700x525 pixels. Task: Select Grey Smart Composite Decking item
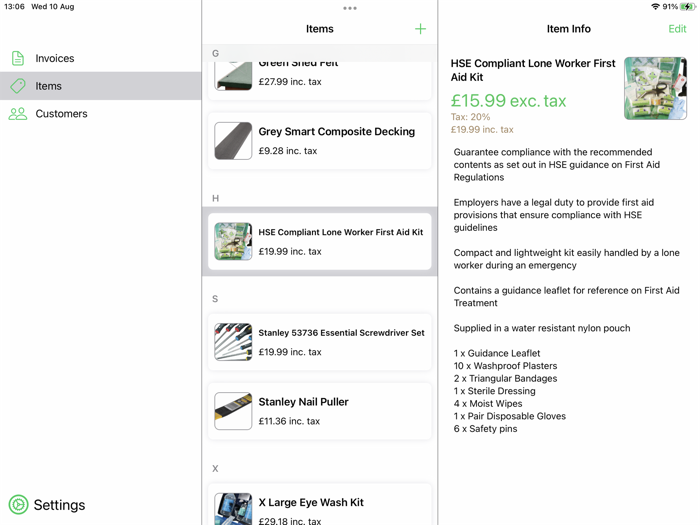336,140
